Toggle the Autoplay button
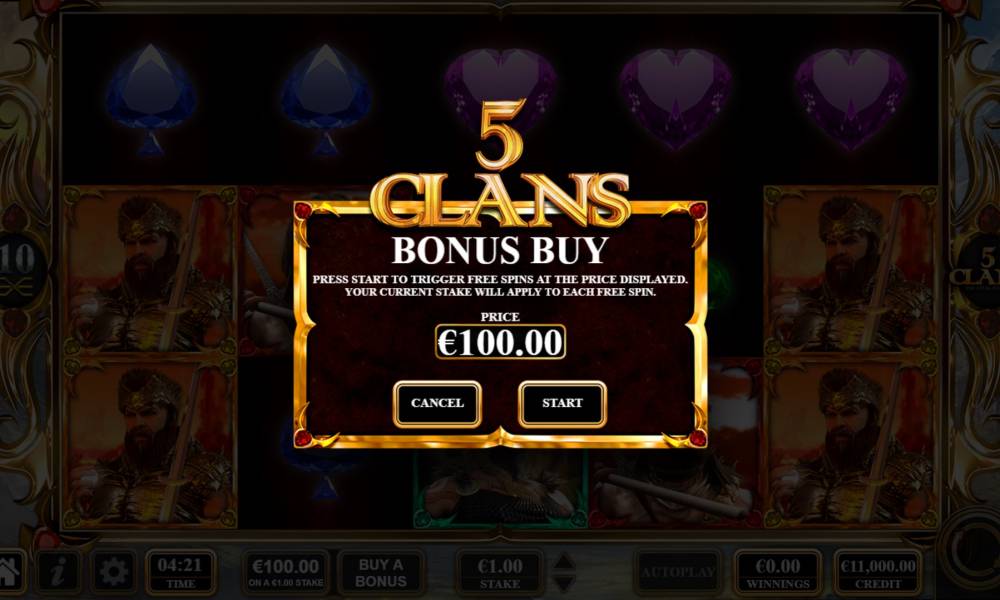Screen dimensions: 1000x600 [x=678, y=572]
